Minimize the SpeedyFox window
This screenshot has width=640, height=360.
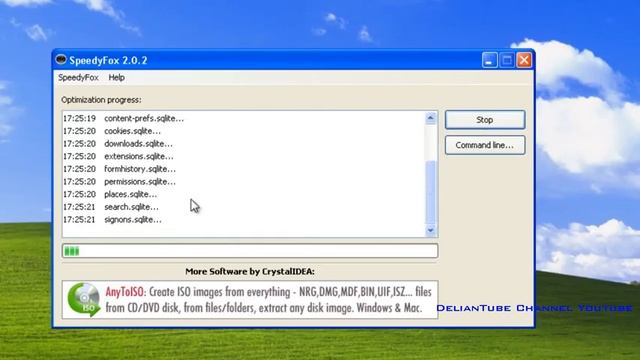(x=489, y=60)
